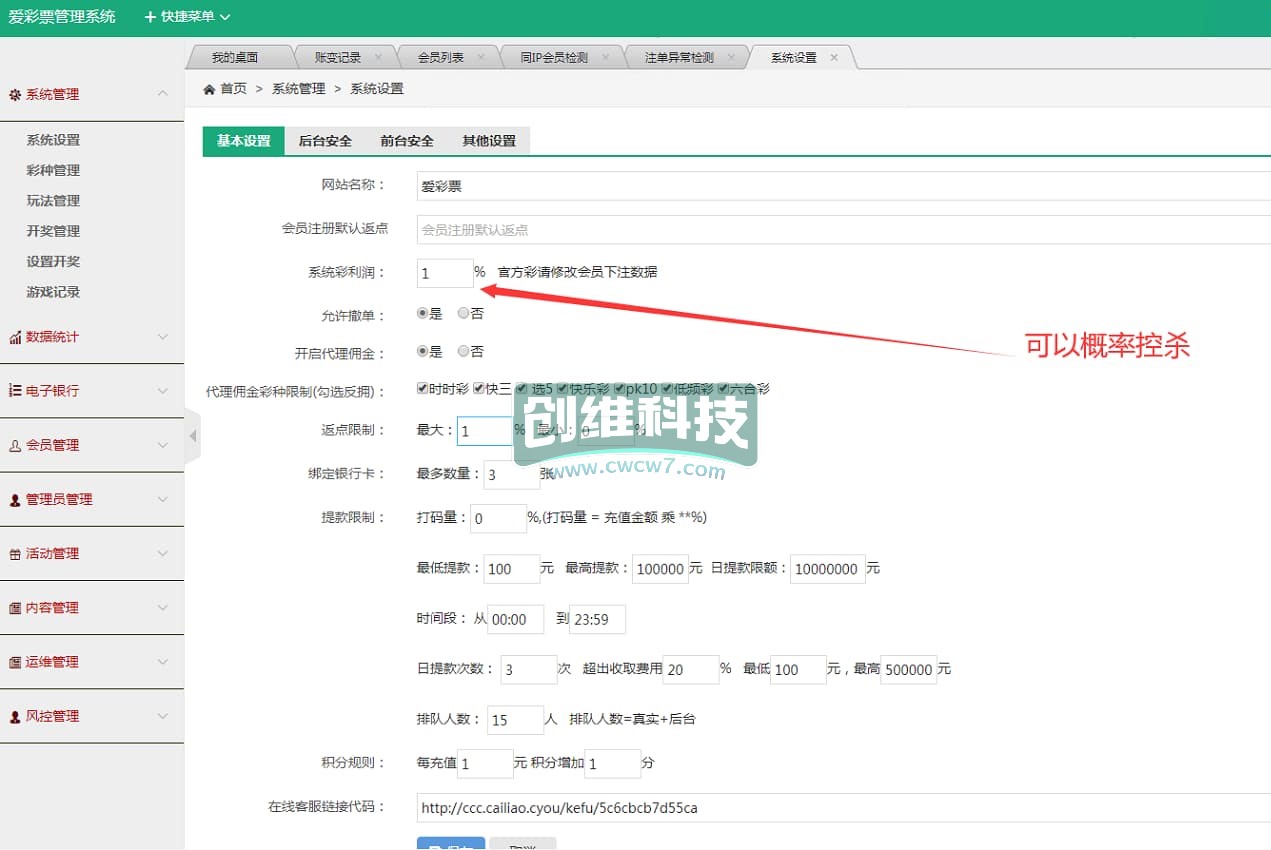Switch to the 会员列表 tab
1271x850 pixels.
[441, 58]
